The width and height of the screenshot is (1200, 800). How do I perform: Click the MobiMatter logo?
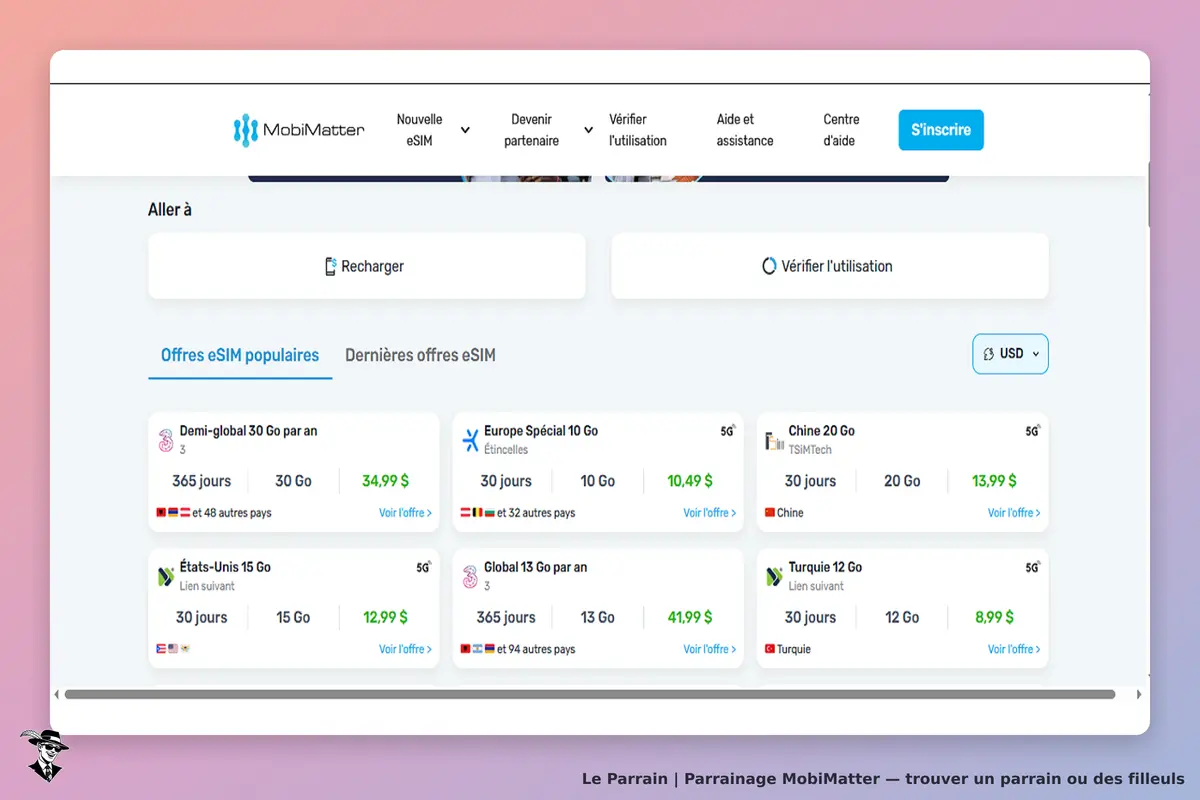(299, 130)
